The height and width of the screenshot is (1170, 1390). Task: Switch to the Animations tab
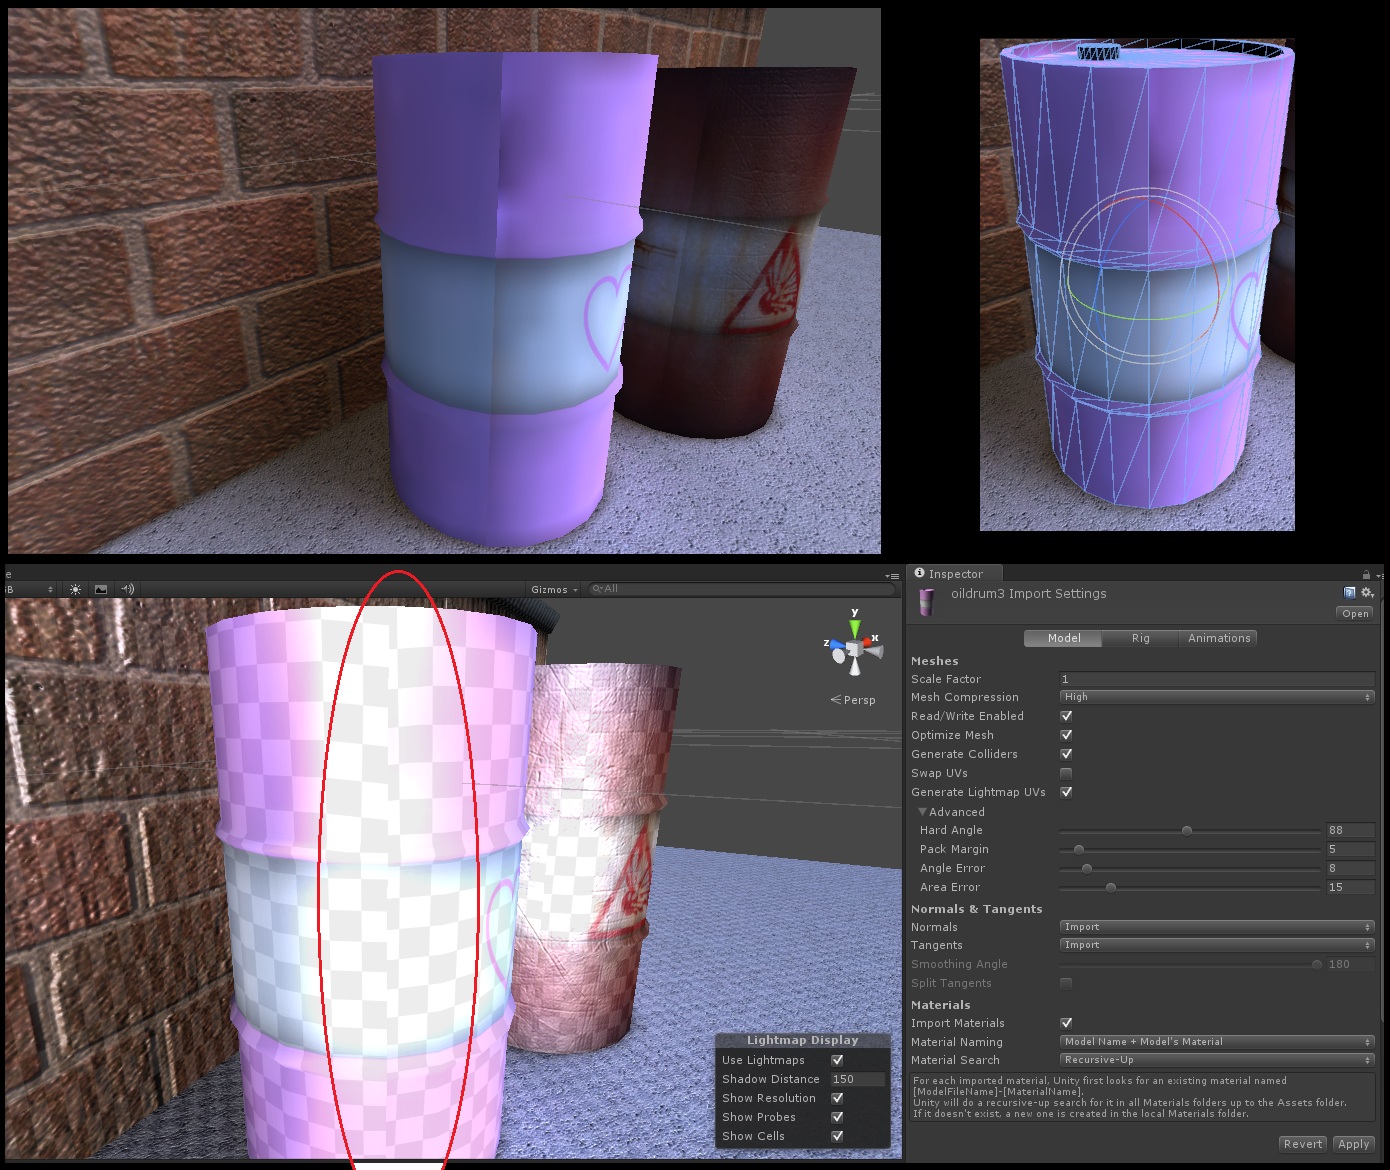1218,638
